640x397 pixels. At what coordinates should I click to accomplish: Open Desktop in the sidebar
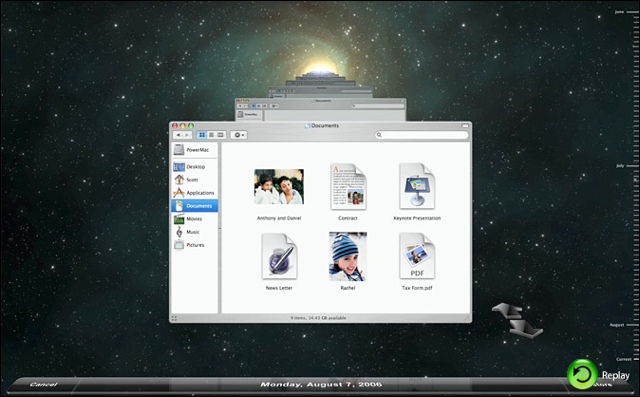pyautogui.click(x=194, y=166)
